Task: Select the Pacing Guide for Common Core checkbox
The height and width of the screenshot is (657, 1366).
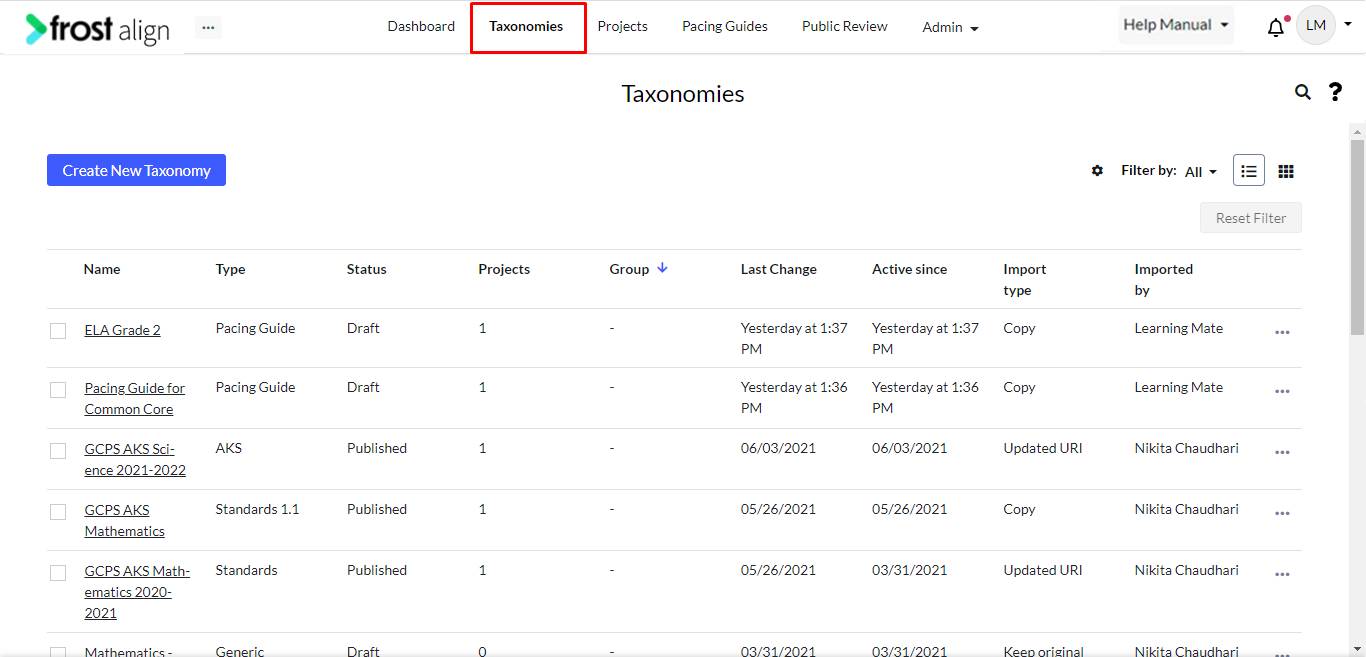Action: pyautogui.click(x=57, y=390)
